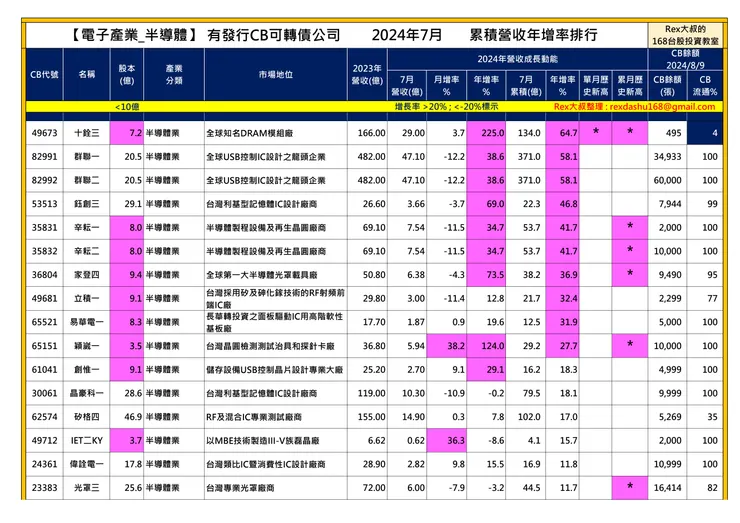The width and height of the screenshot is (740, 523).
Task: Click the rexdashu168@gmail.com email text
Action: tap(662, 107)
